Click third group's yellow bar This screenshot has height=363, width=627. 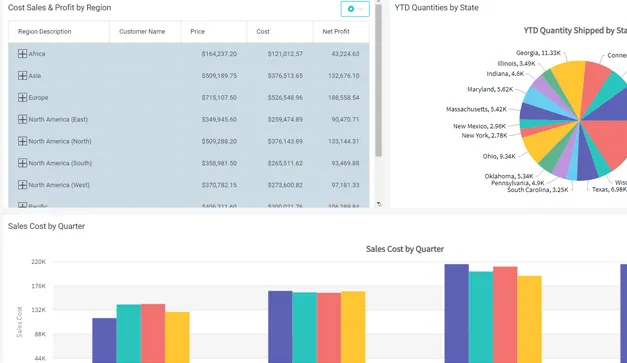coord(529,319)
